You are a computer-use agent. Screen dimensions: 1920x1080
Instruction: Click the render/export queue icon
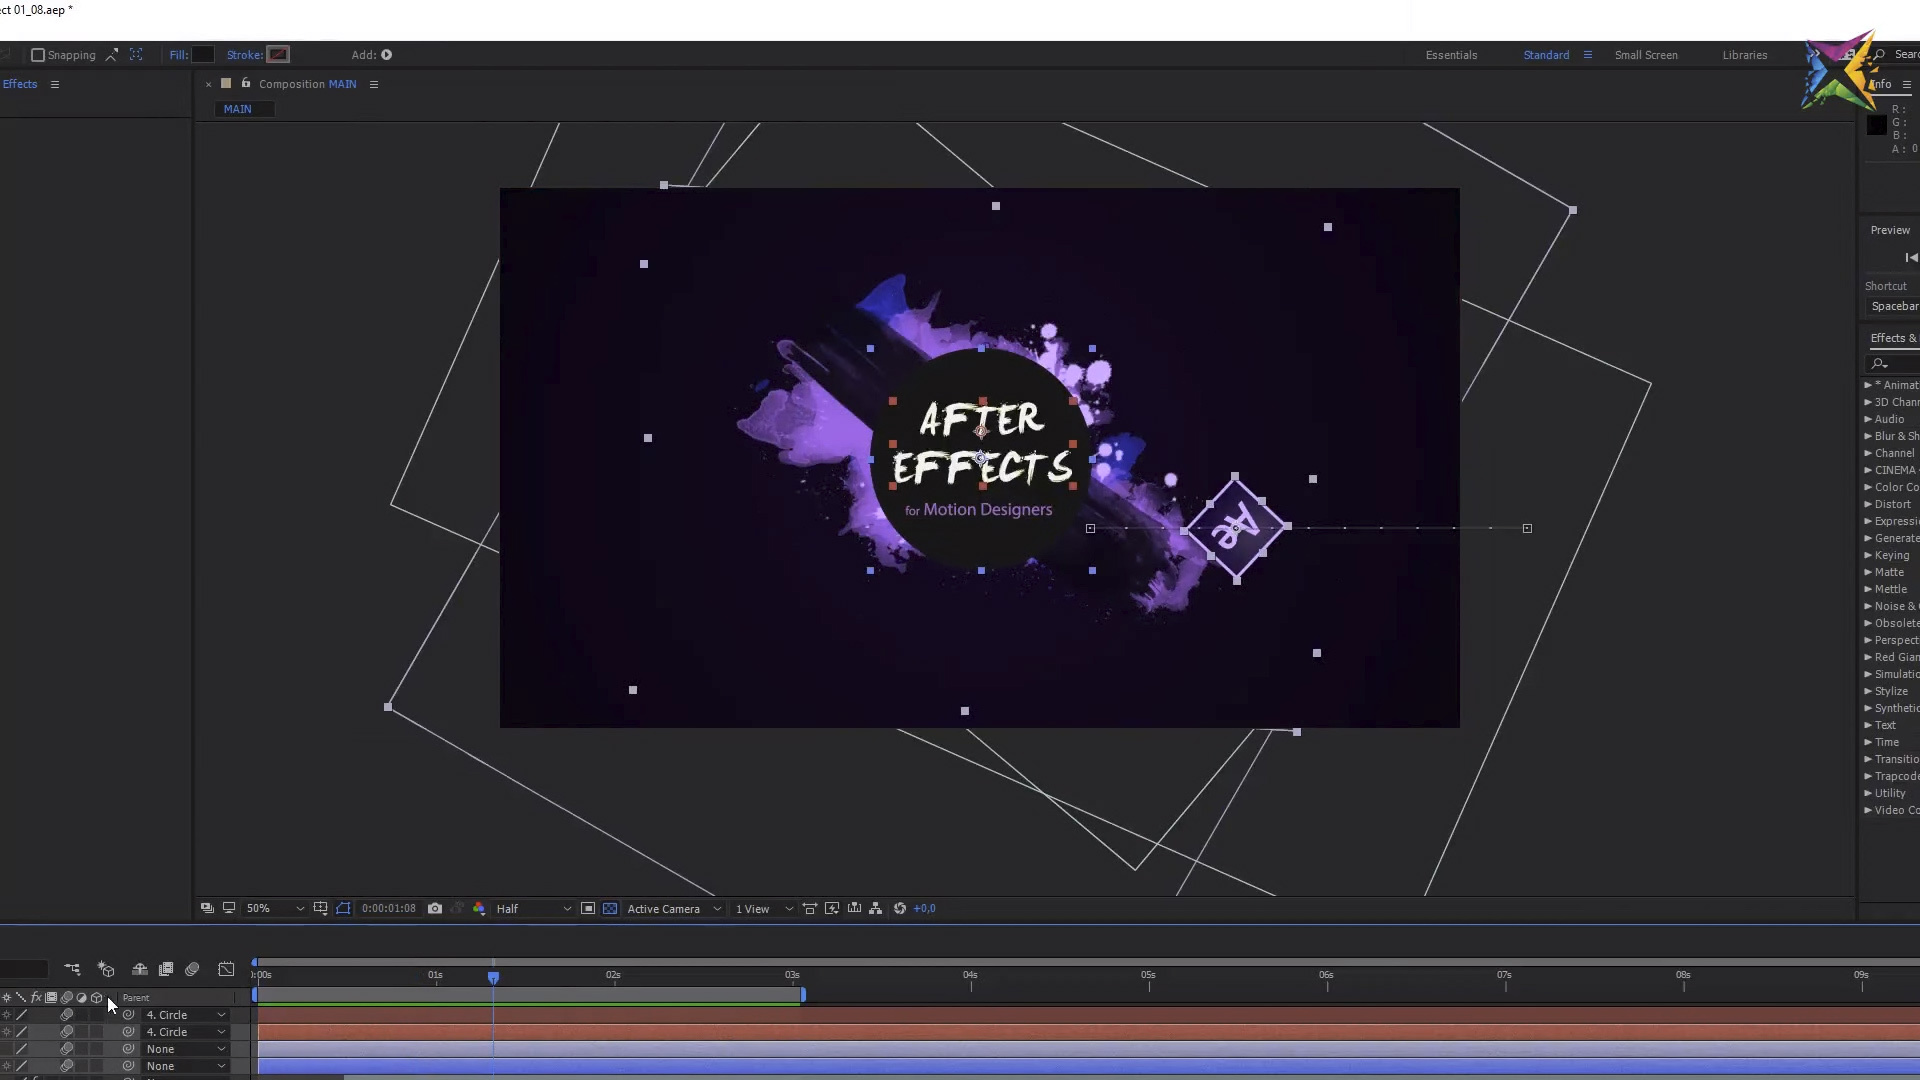click(165, 969)
